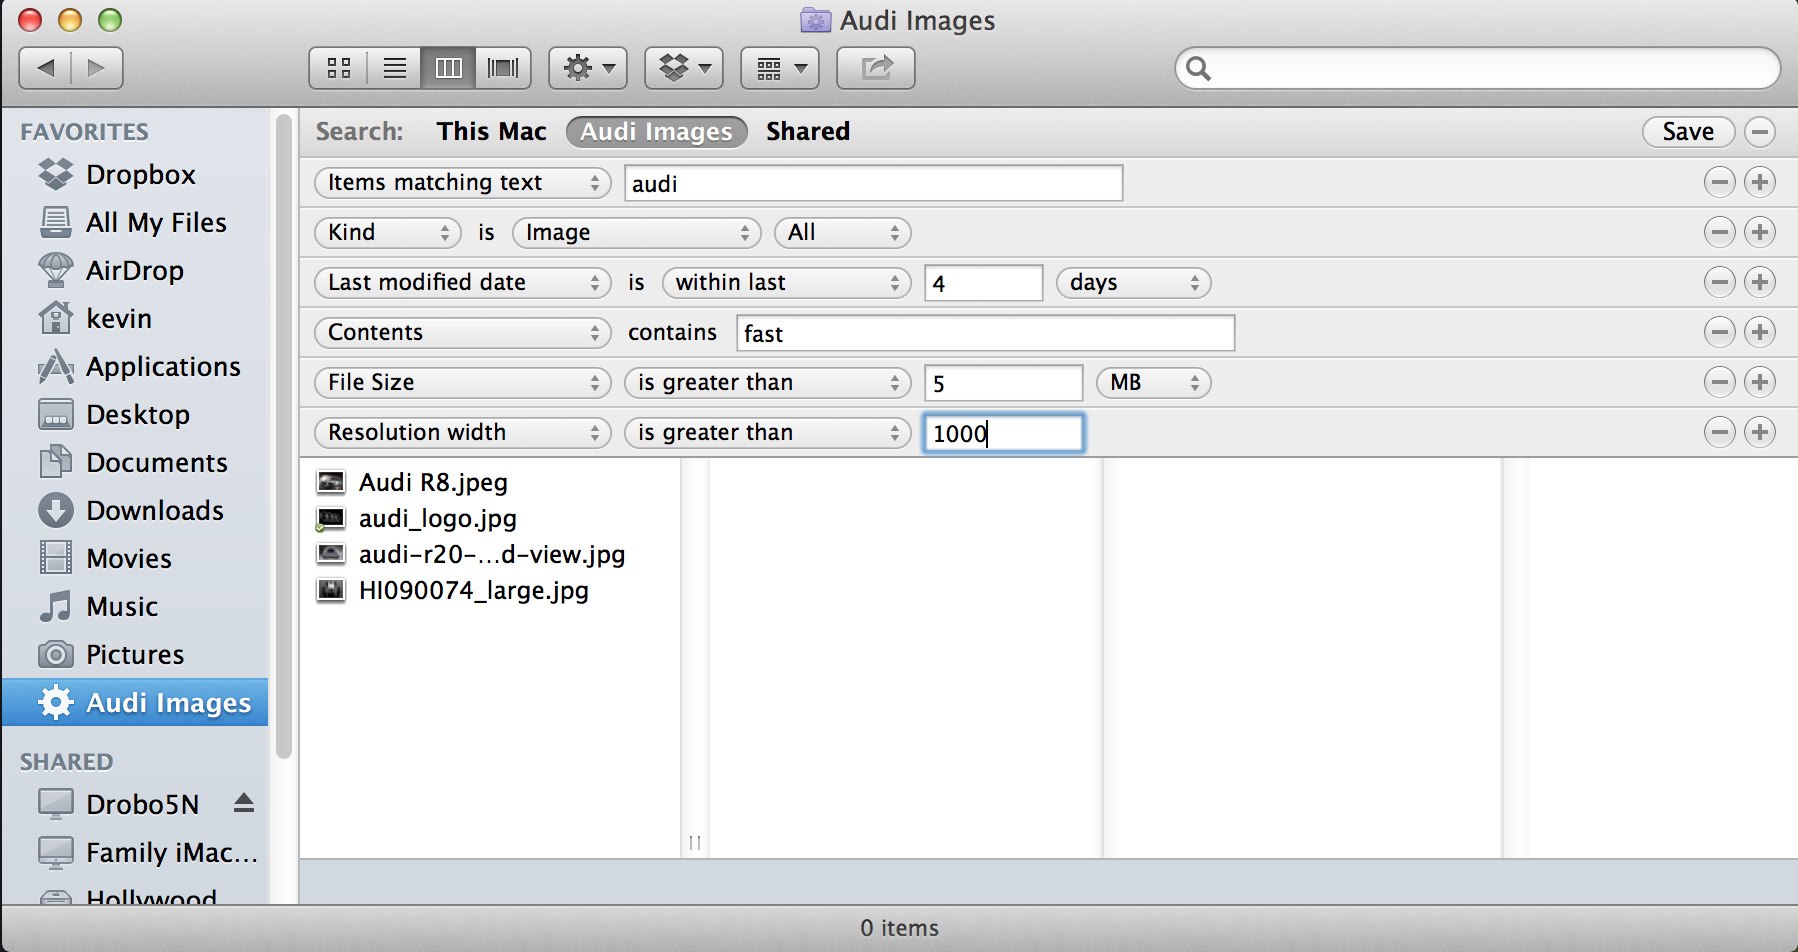The height and width of the screenshot is (952, 1798).
Task: Focus the toolbar search field
Action: [1477, 68]
